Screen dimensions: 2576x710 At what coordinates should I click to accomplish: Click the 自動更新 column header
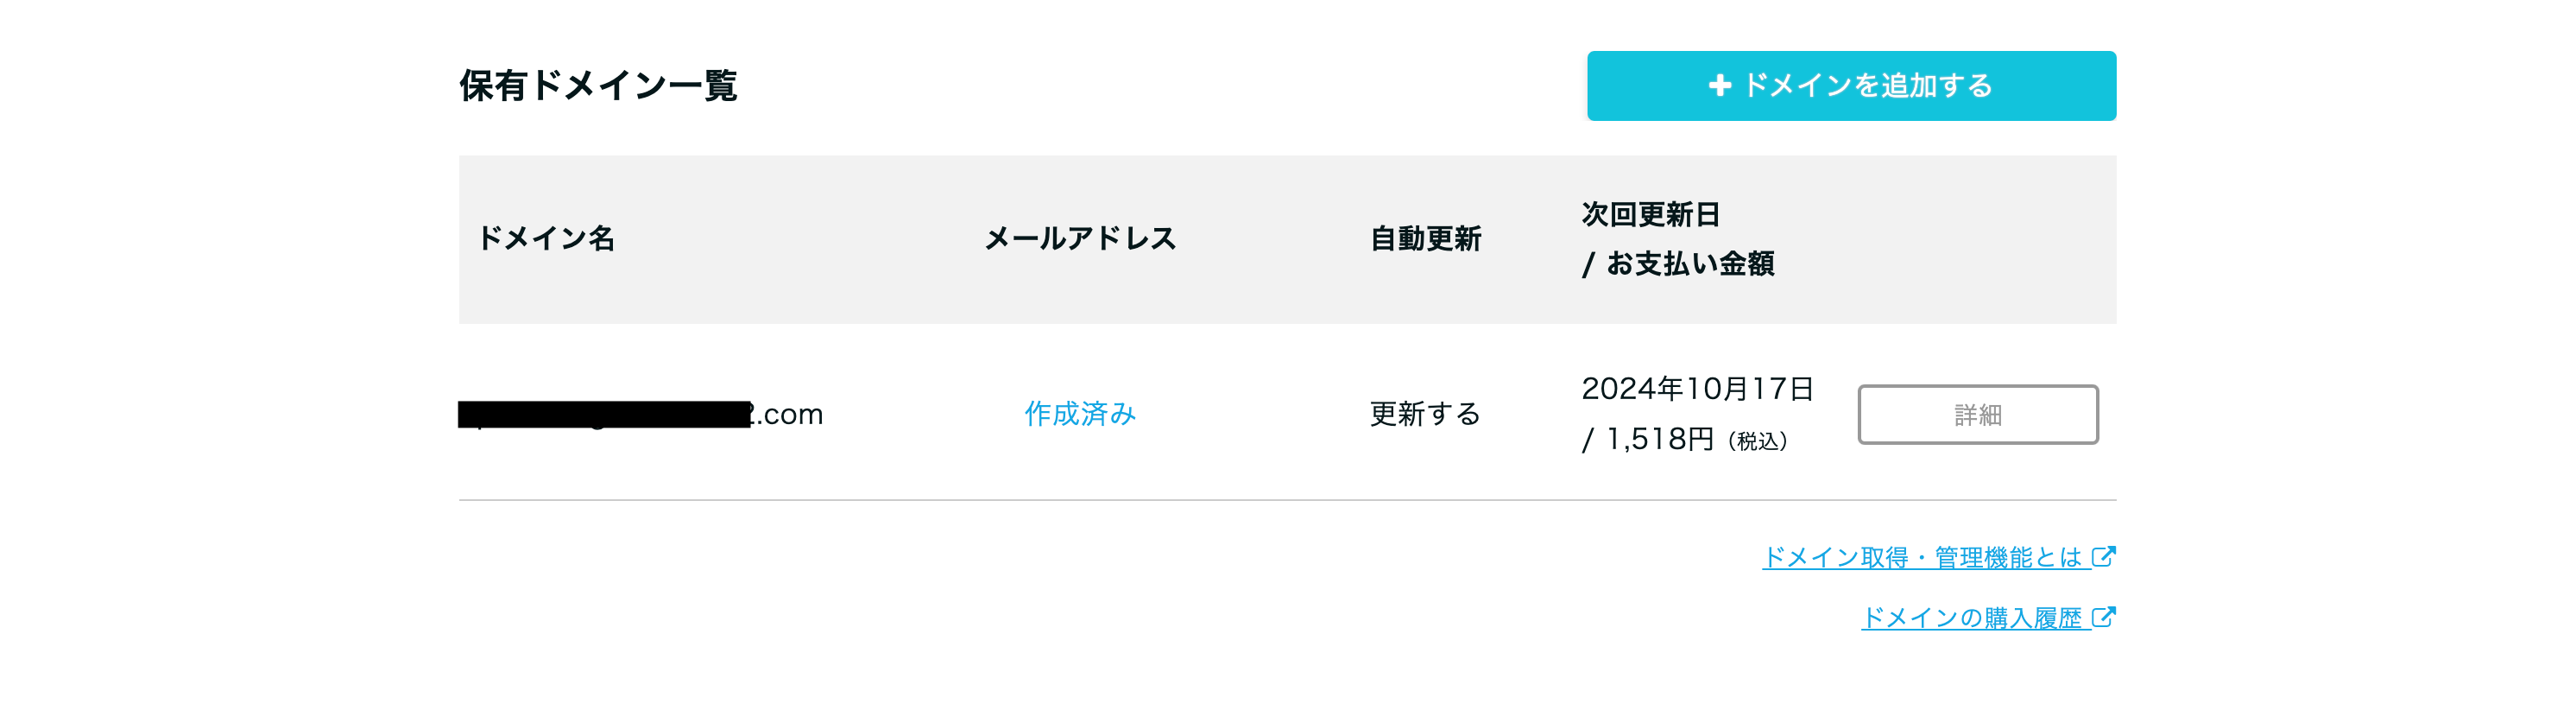tap(1425, 239)
